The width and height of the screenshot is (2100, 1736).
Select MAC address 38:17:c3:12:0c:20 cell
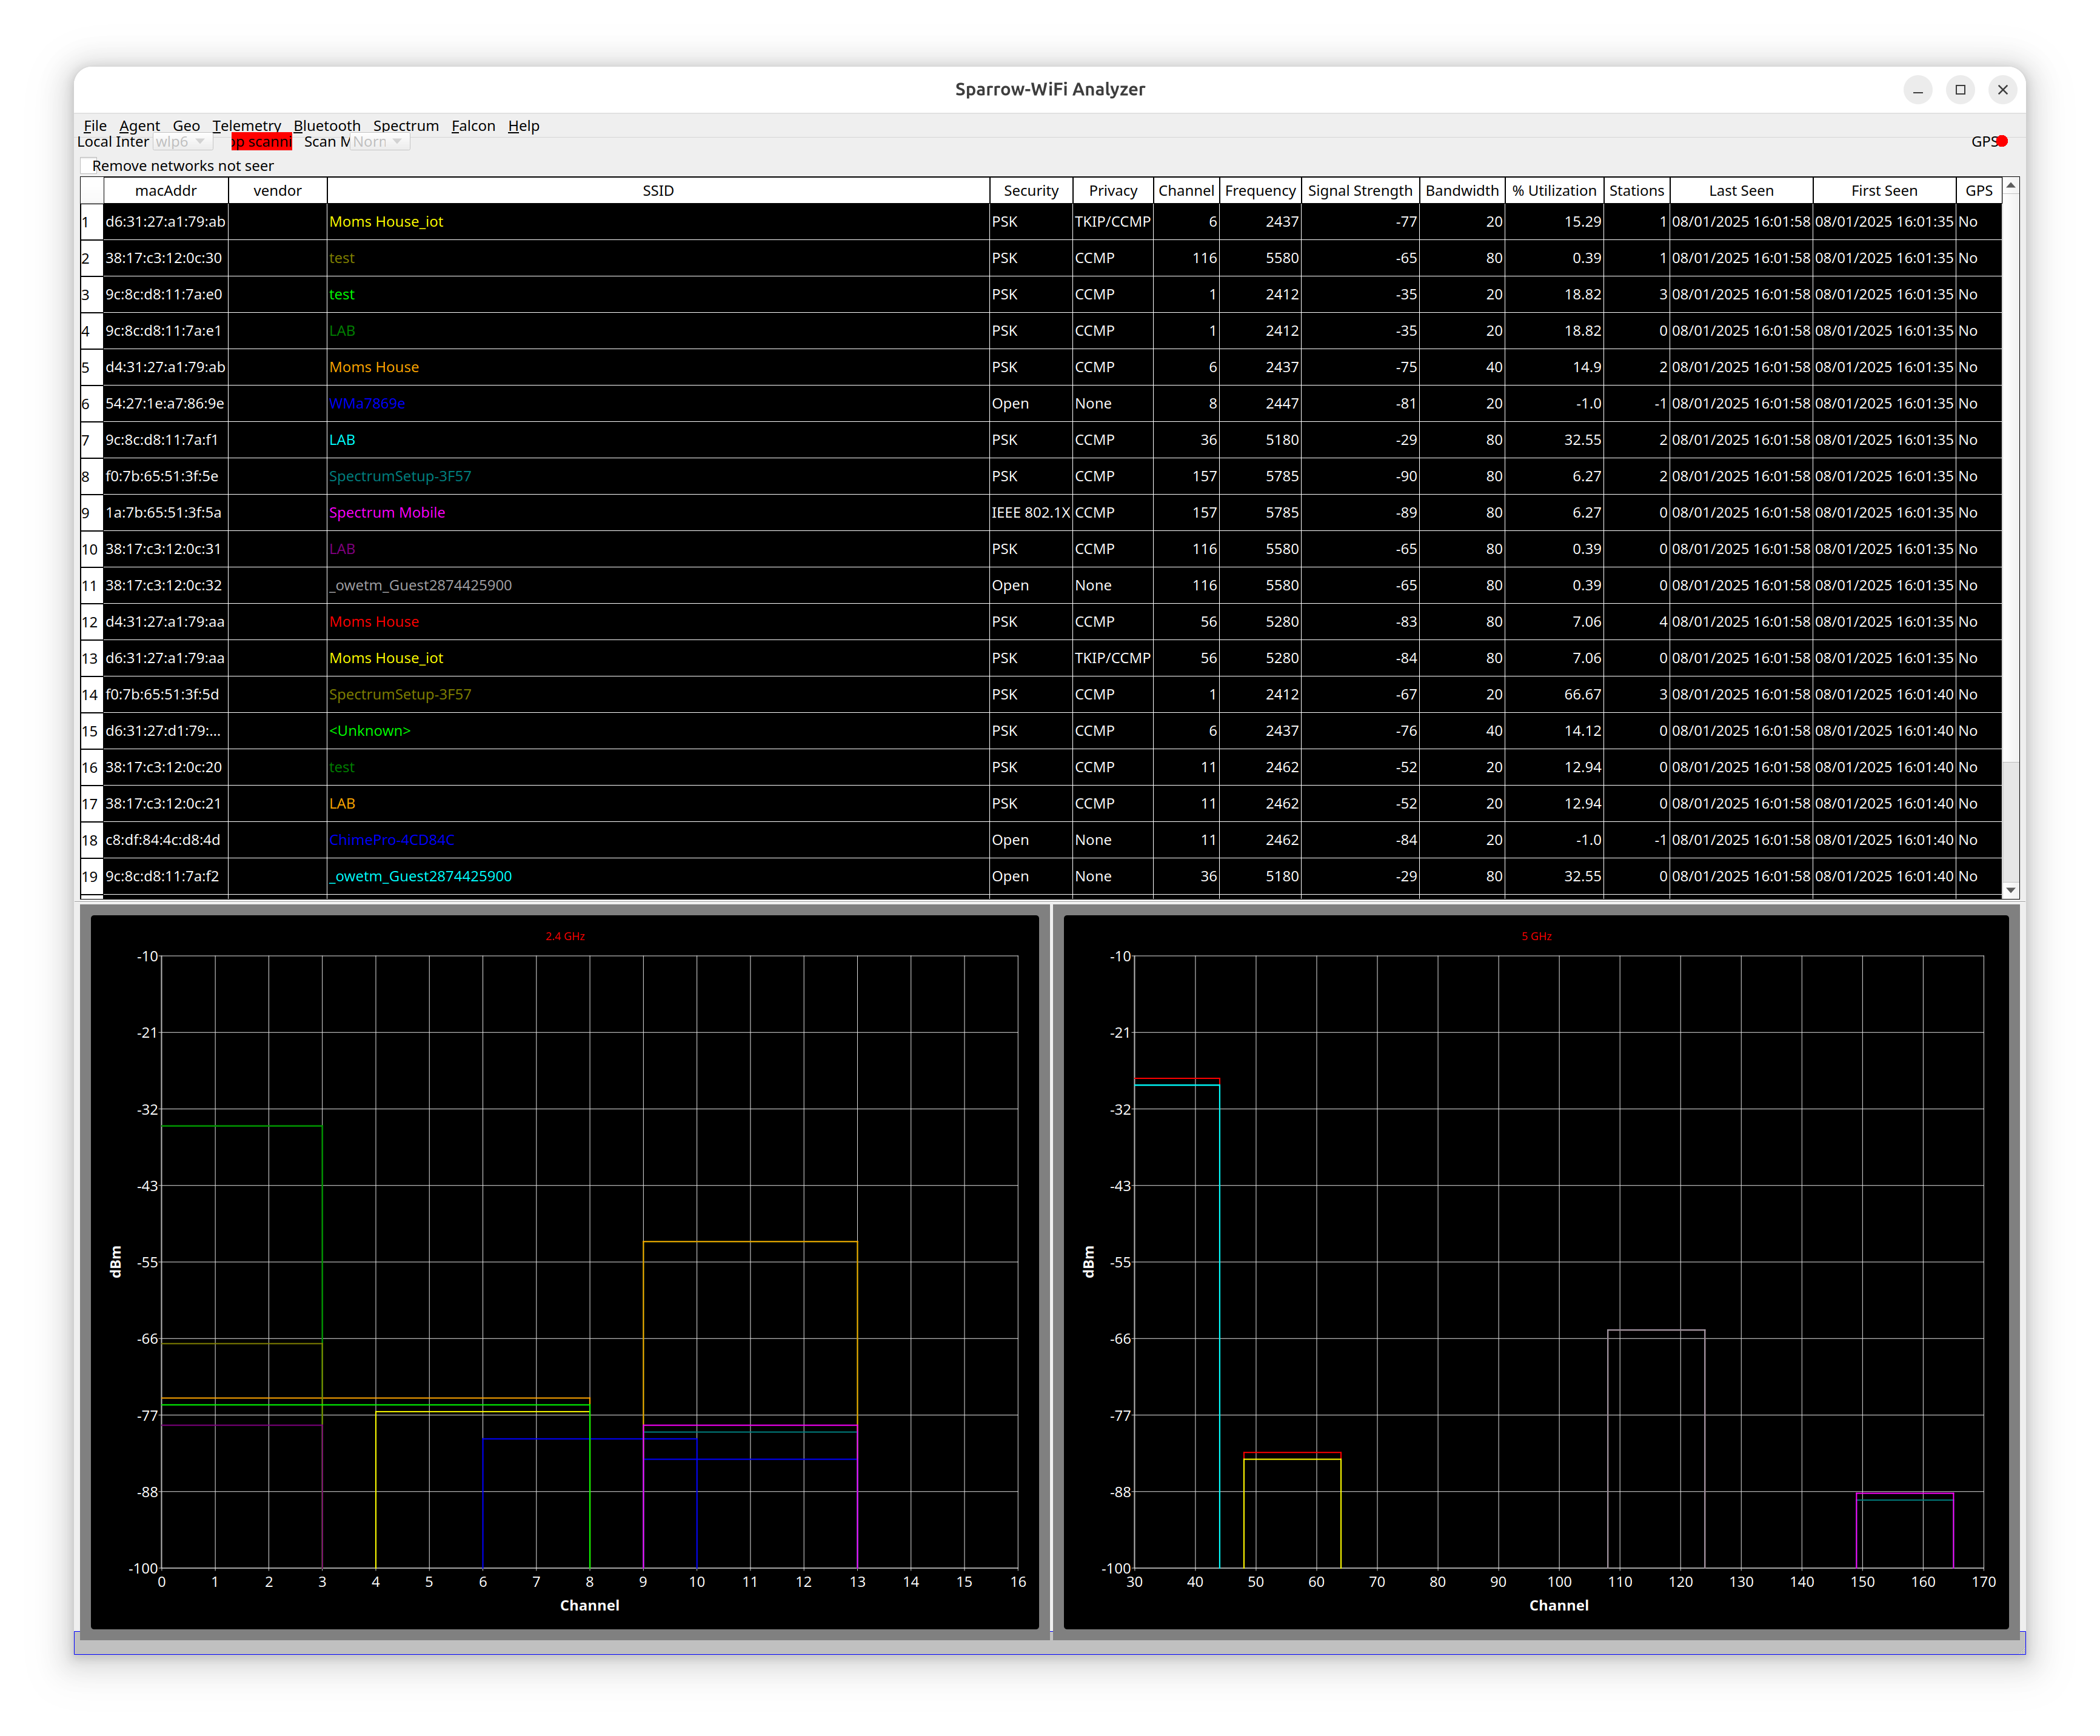166,768
